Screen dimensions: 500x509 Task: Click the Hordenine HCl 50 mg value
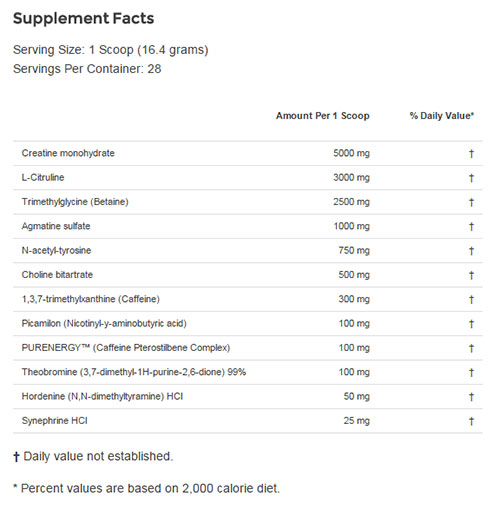point(357,397)
